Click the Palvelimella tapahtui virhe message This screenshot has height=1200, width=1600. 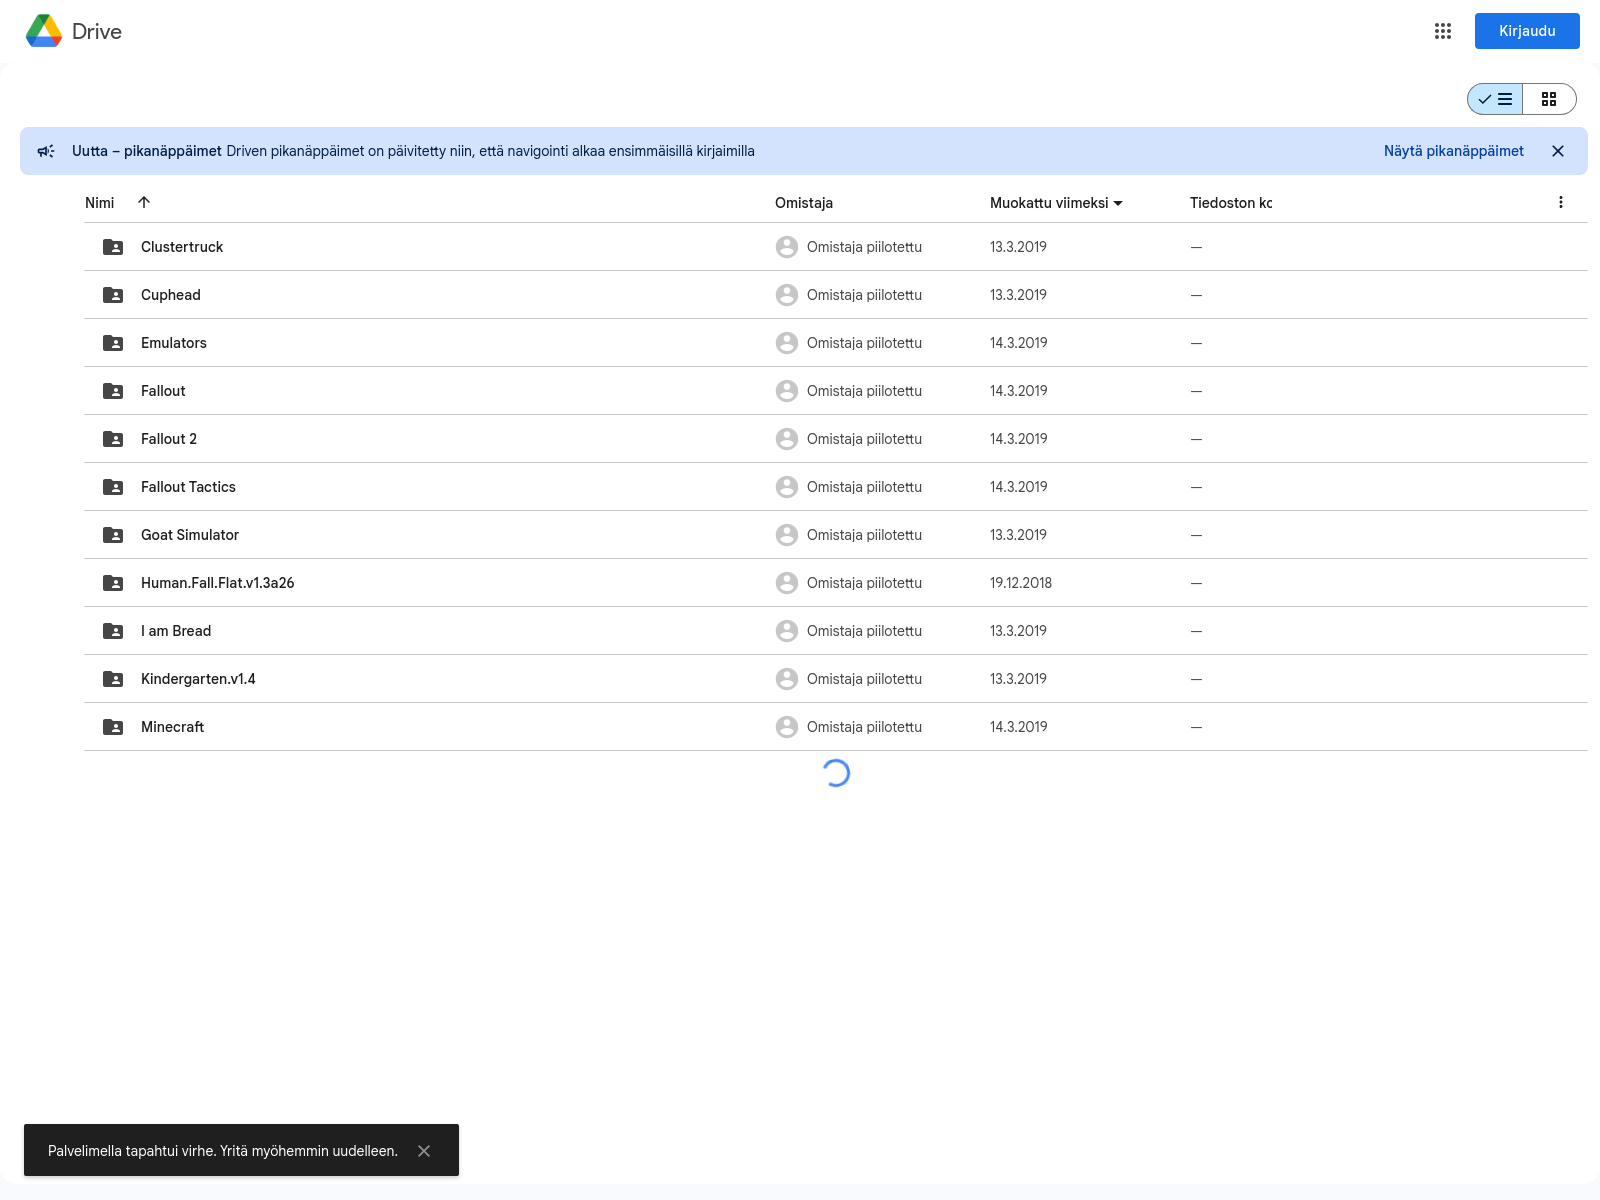point(223,1151)
